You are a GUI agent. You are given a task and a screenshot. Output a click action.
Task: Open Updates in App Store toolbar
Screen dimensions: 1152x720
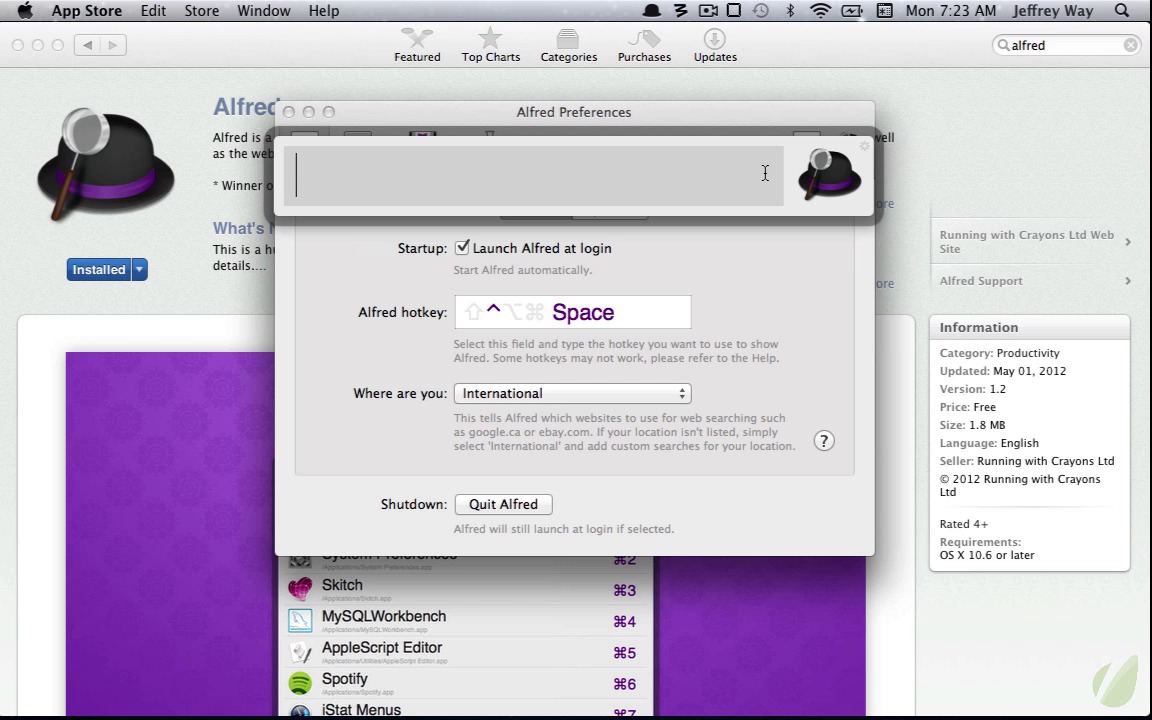click(x=715, y=46)
